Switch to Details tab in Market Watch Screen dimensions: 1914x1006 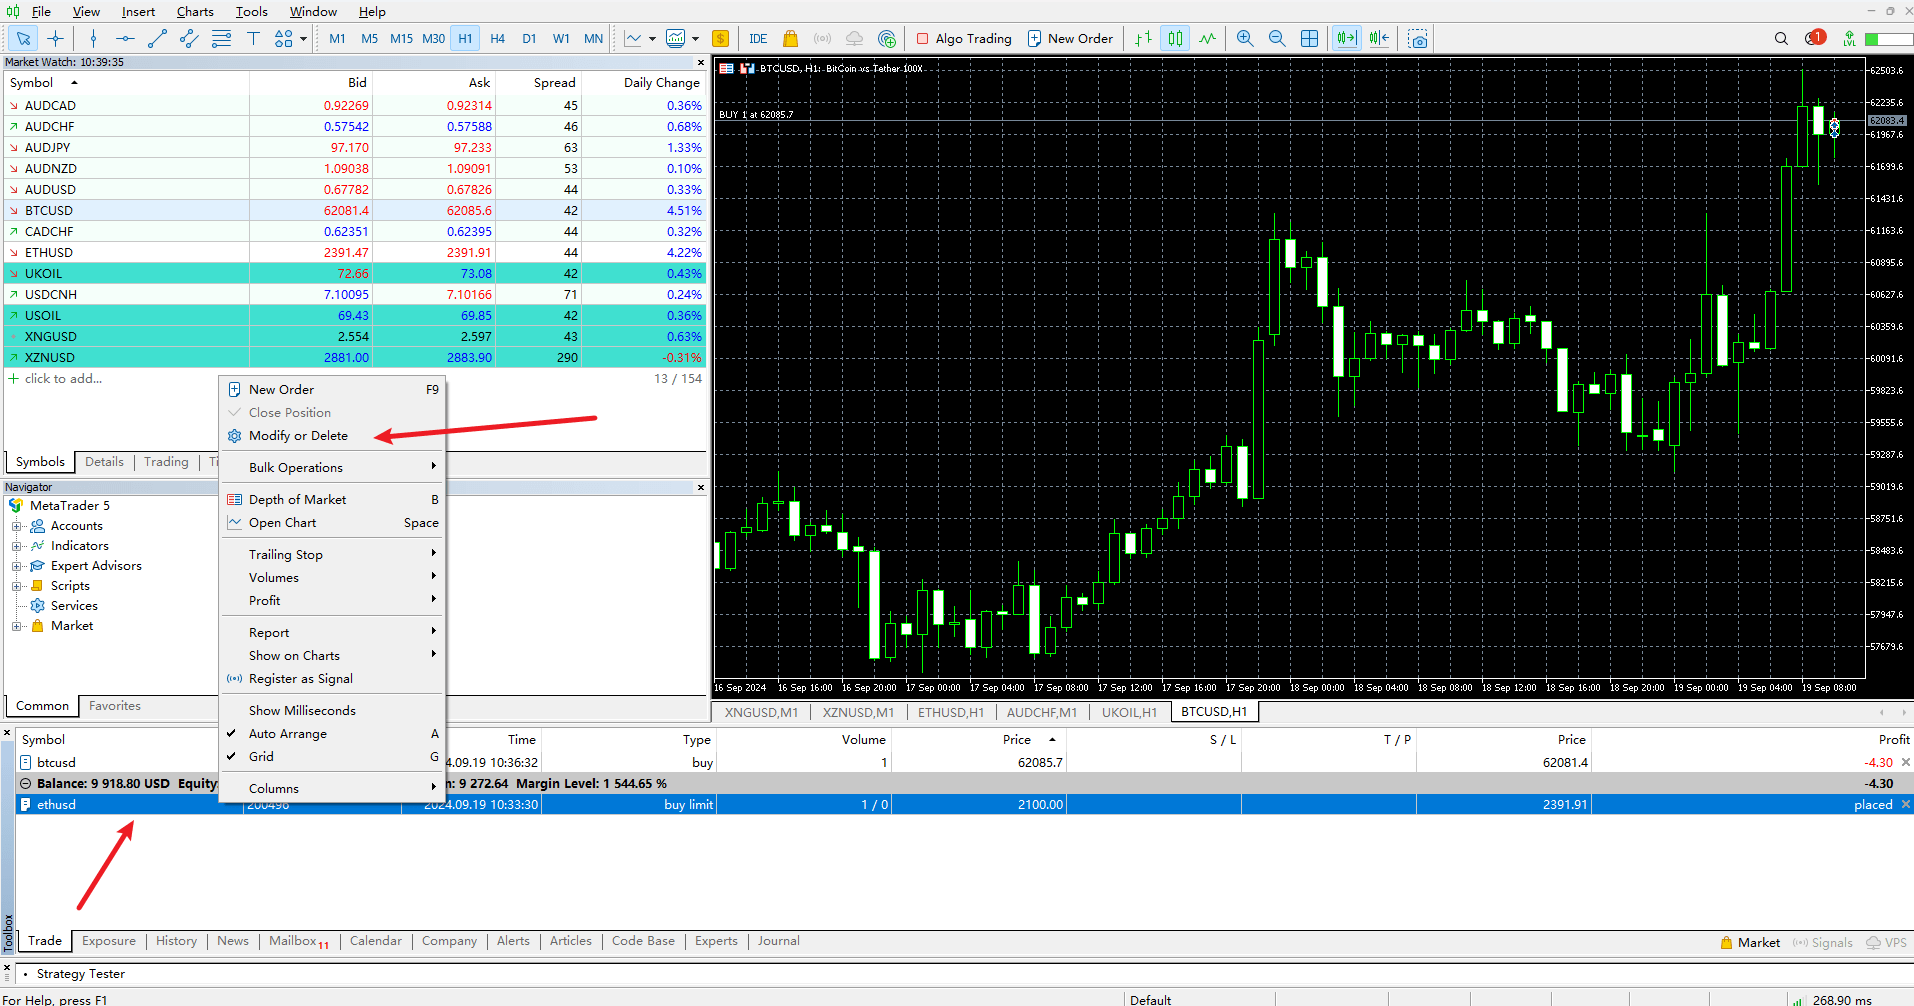(104, 462)
